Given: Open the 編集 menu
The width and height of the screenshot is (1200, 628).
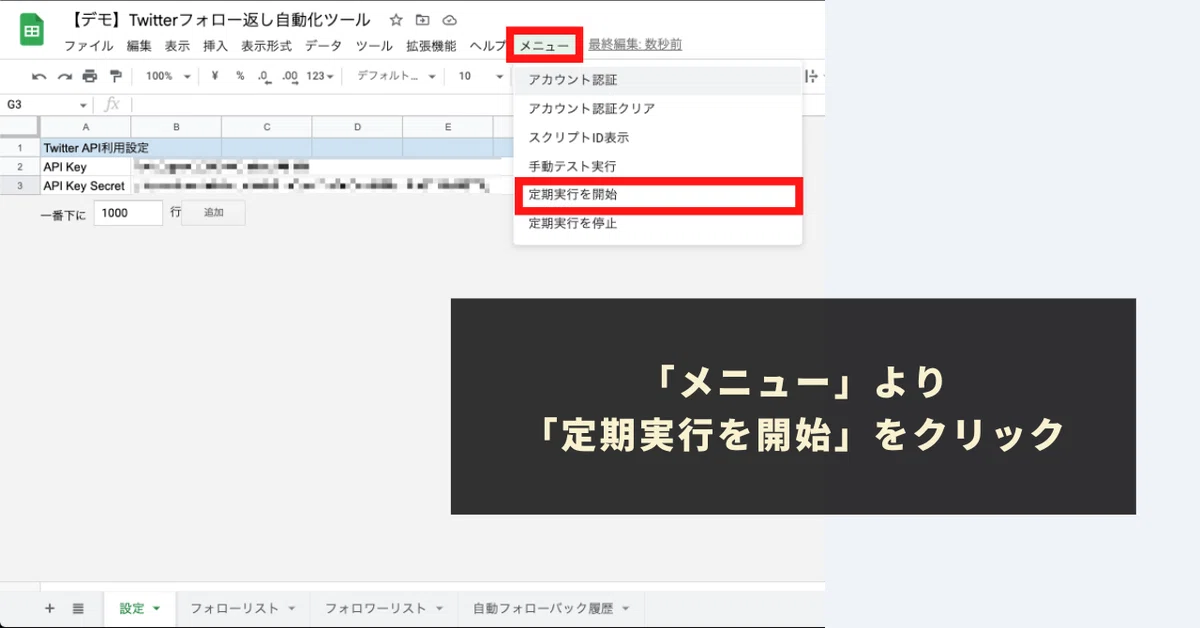Looking at the screenshot, I should tap(139, 46).
